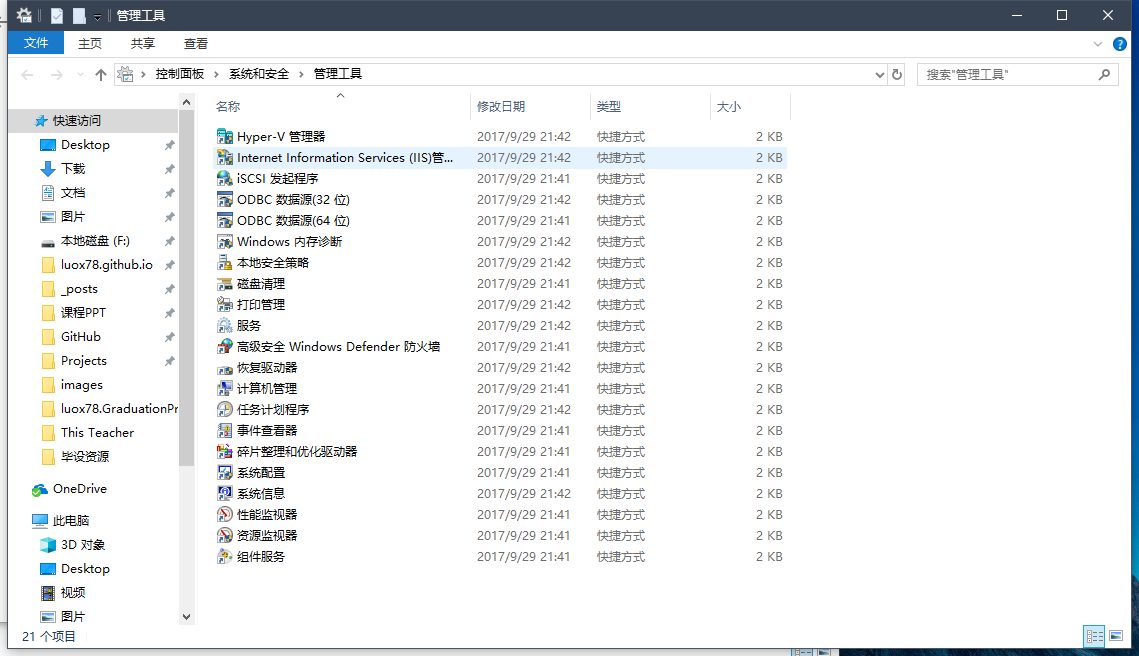Click the 磁盘清理 icon
1139x656 pixels.
point(224,284)
